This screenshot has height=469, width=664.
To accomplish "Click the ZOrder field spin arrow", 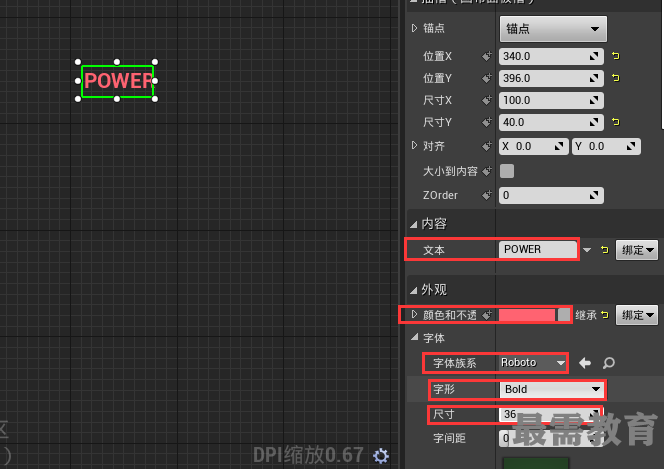I will click(594, 195).
